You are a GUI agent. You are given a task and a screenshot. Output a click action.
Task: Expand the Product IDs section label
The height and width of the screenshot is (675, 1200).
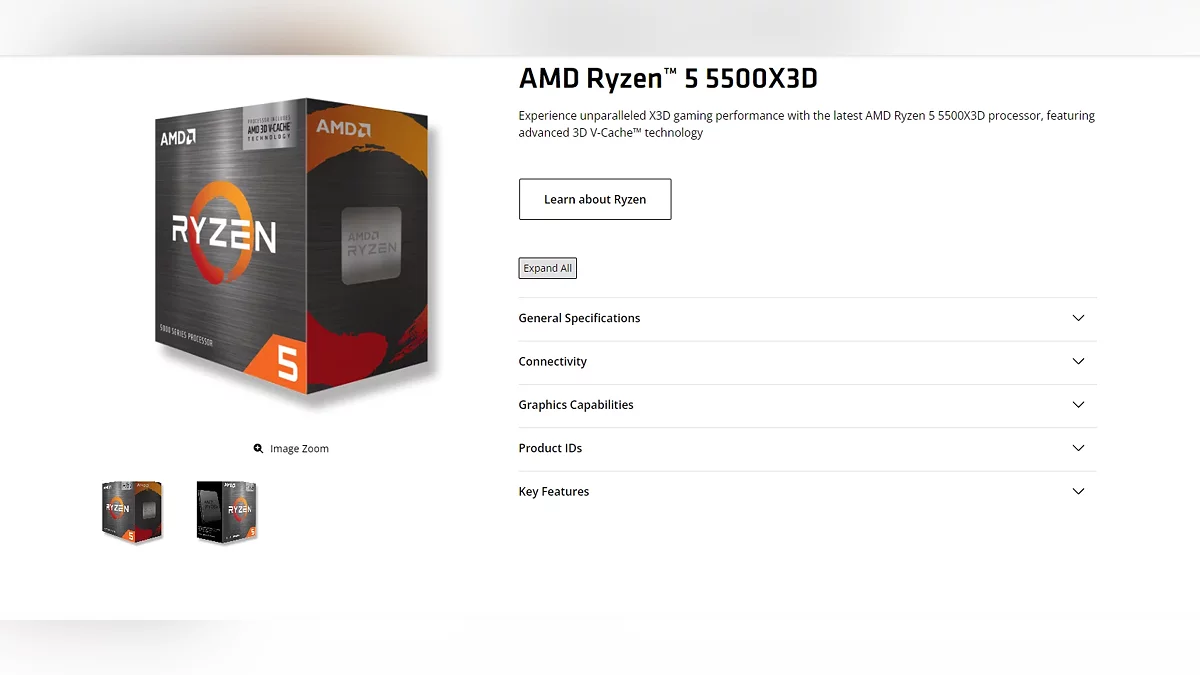click(550, 448)
